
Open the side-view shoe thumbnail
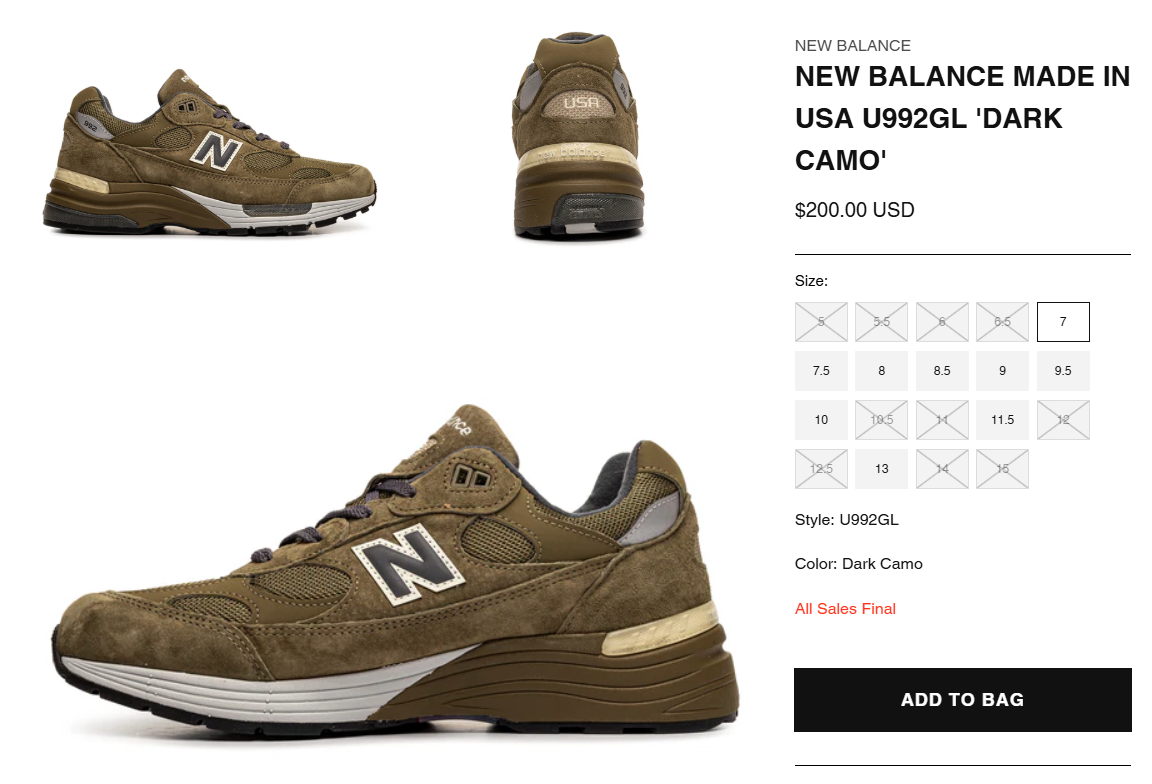pyautogui.click(x=209, y=151)
